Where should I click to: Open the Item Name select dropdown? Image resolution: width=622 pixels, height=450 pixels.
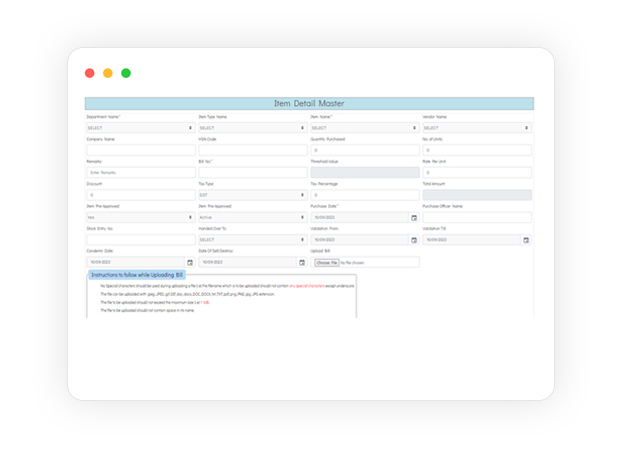(x=365, y=128)
